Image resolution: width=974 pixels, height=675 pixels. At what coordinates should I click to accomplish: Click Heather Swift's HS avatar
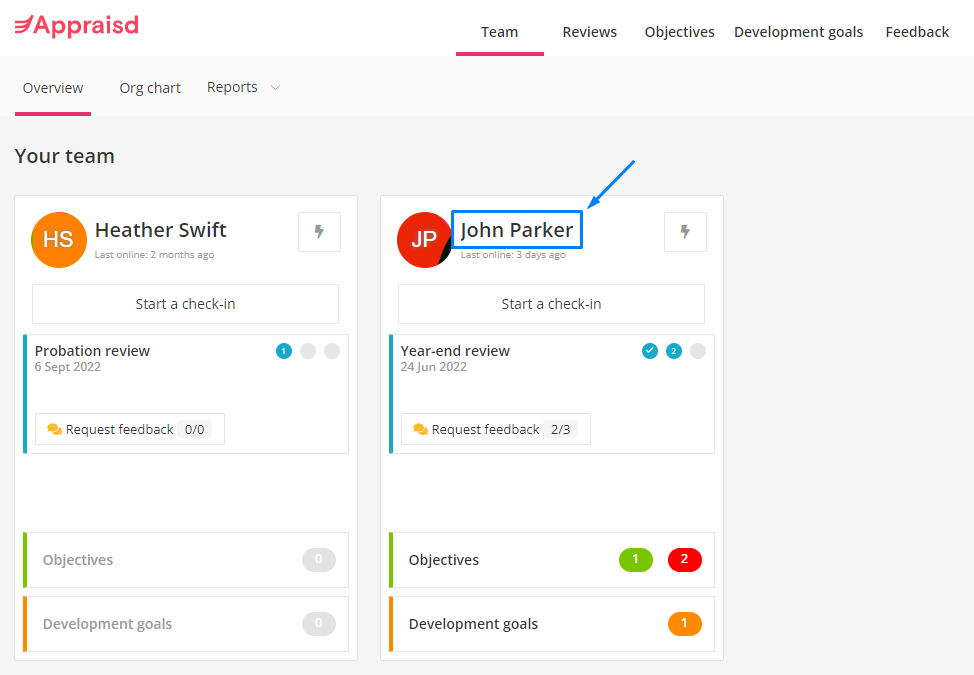pos(59,240)
